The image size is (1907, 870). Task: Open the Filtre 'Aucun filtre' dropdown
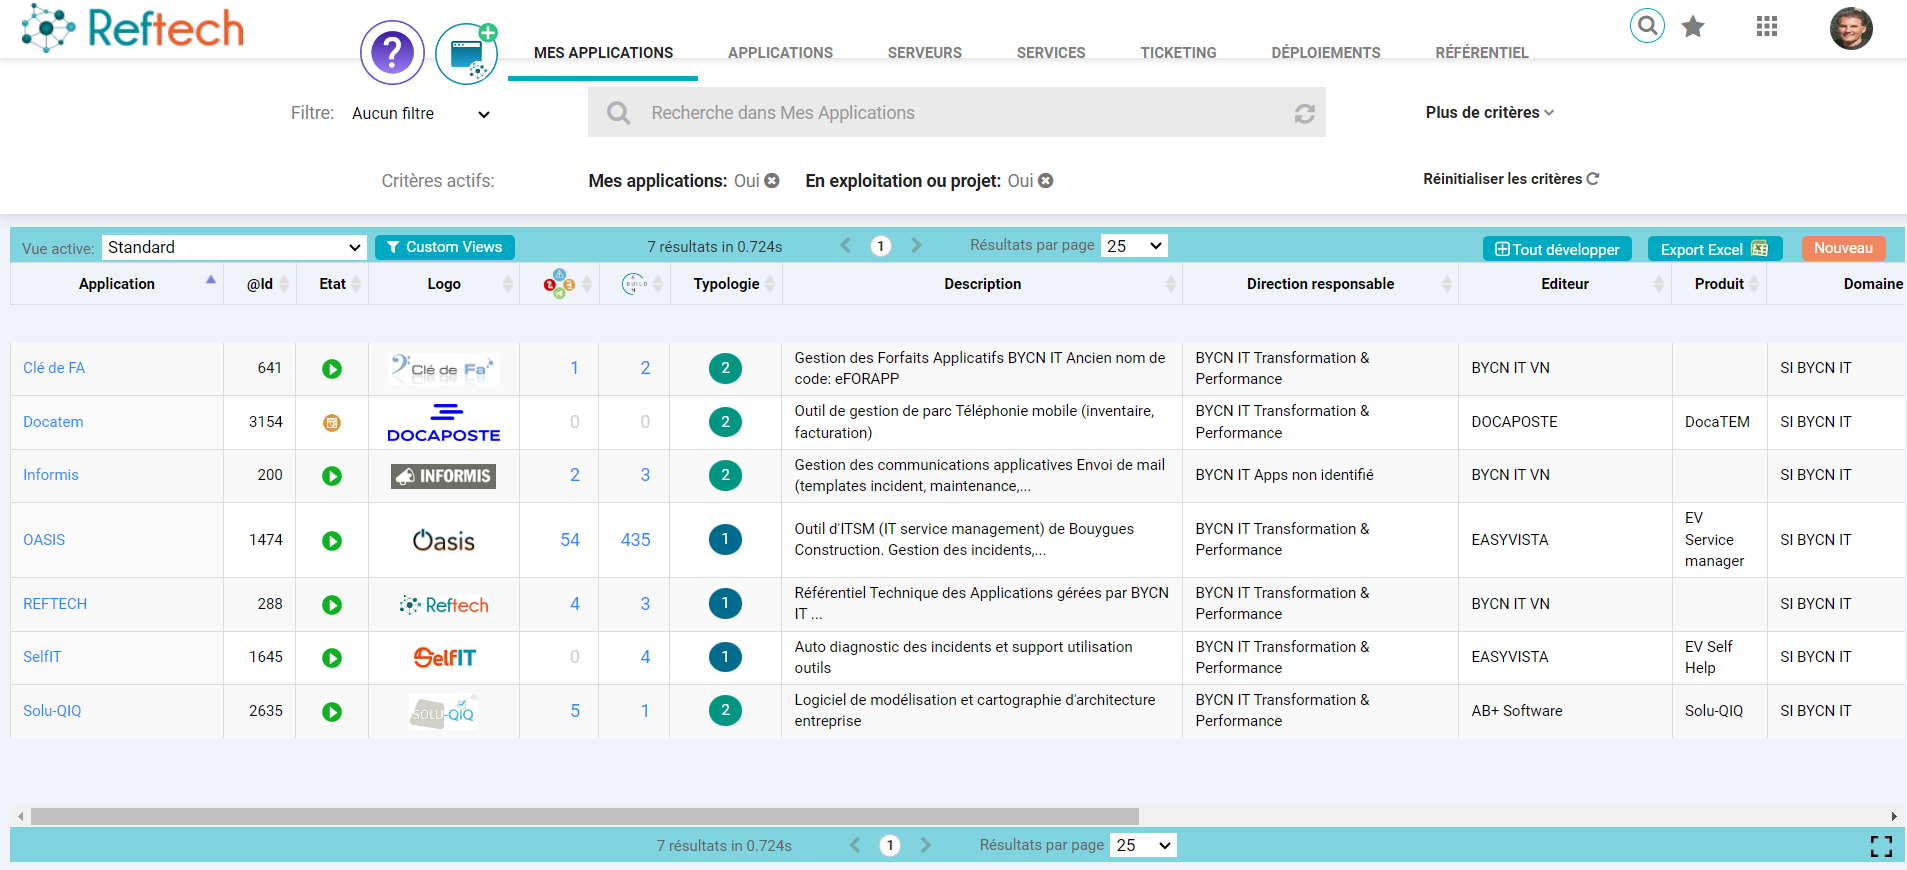420,114
